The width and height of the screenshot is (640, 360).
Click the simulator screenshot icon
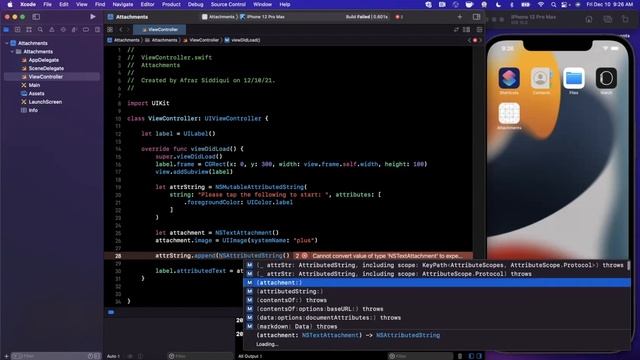[607, 19]
